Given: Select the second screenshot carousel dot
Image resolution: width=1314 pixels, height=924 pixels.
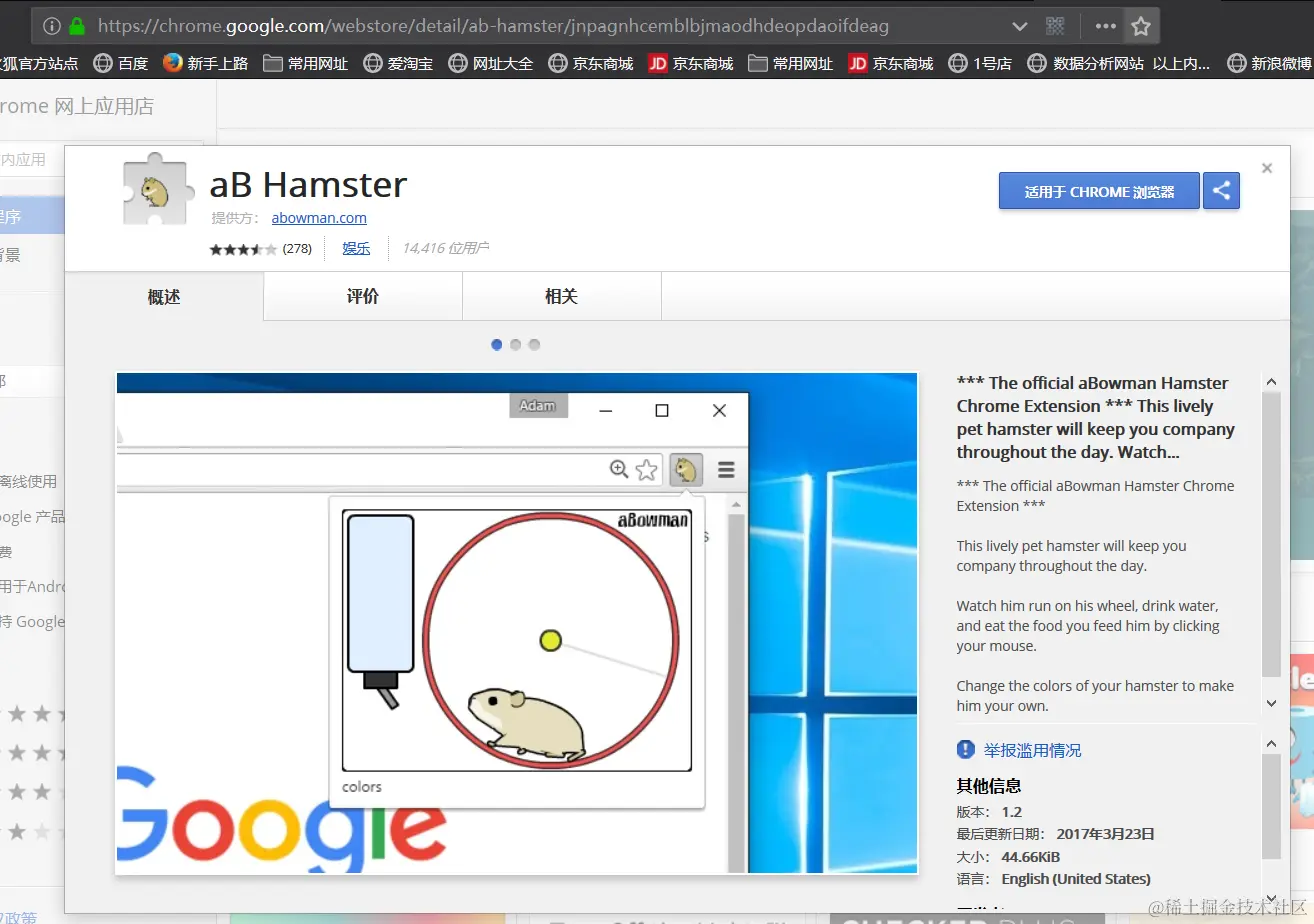Looking at the screenshot, I should (x=516, y=345).
